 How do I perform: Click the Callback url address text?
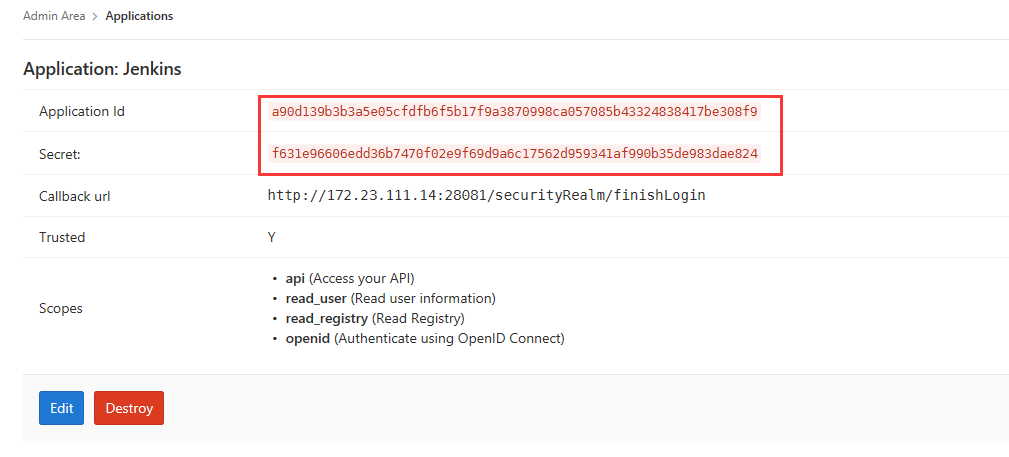coord(486,196)
